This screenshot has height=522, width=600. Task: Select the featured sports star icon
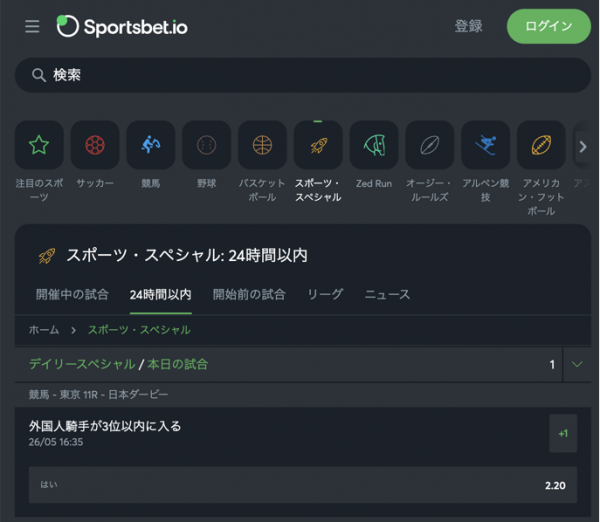click(39, 145)
